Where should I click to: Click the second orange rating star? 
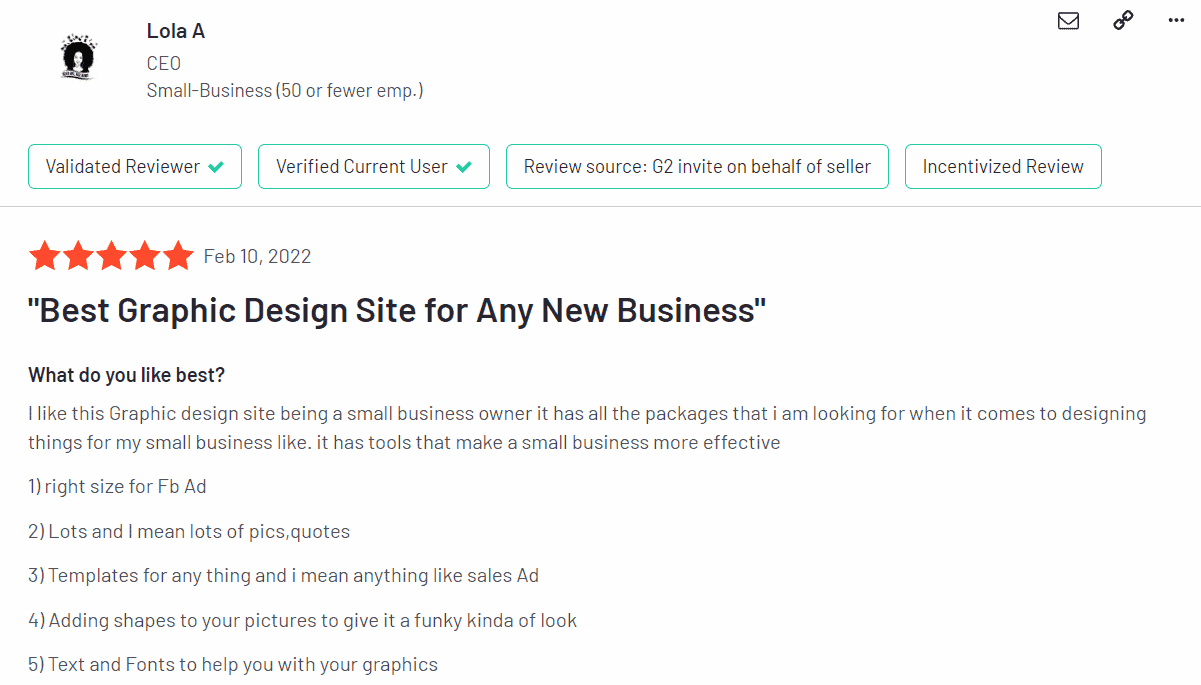point(78,256)
